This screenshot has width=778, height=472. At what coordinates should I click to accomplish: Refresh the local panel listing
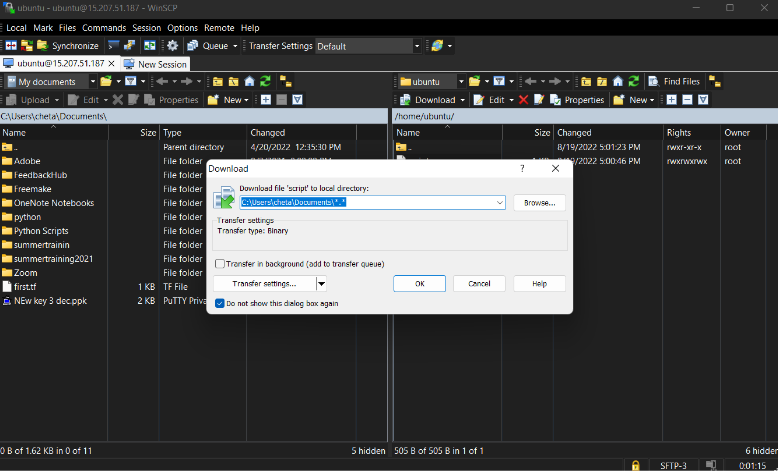(265, 81)
